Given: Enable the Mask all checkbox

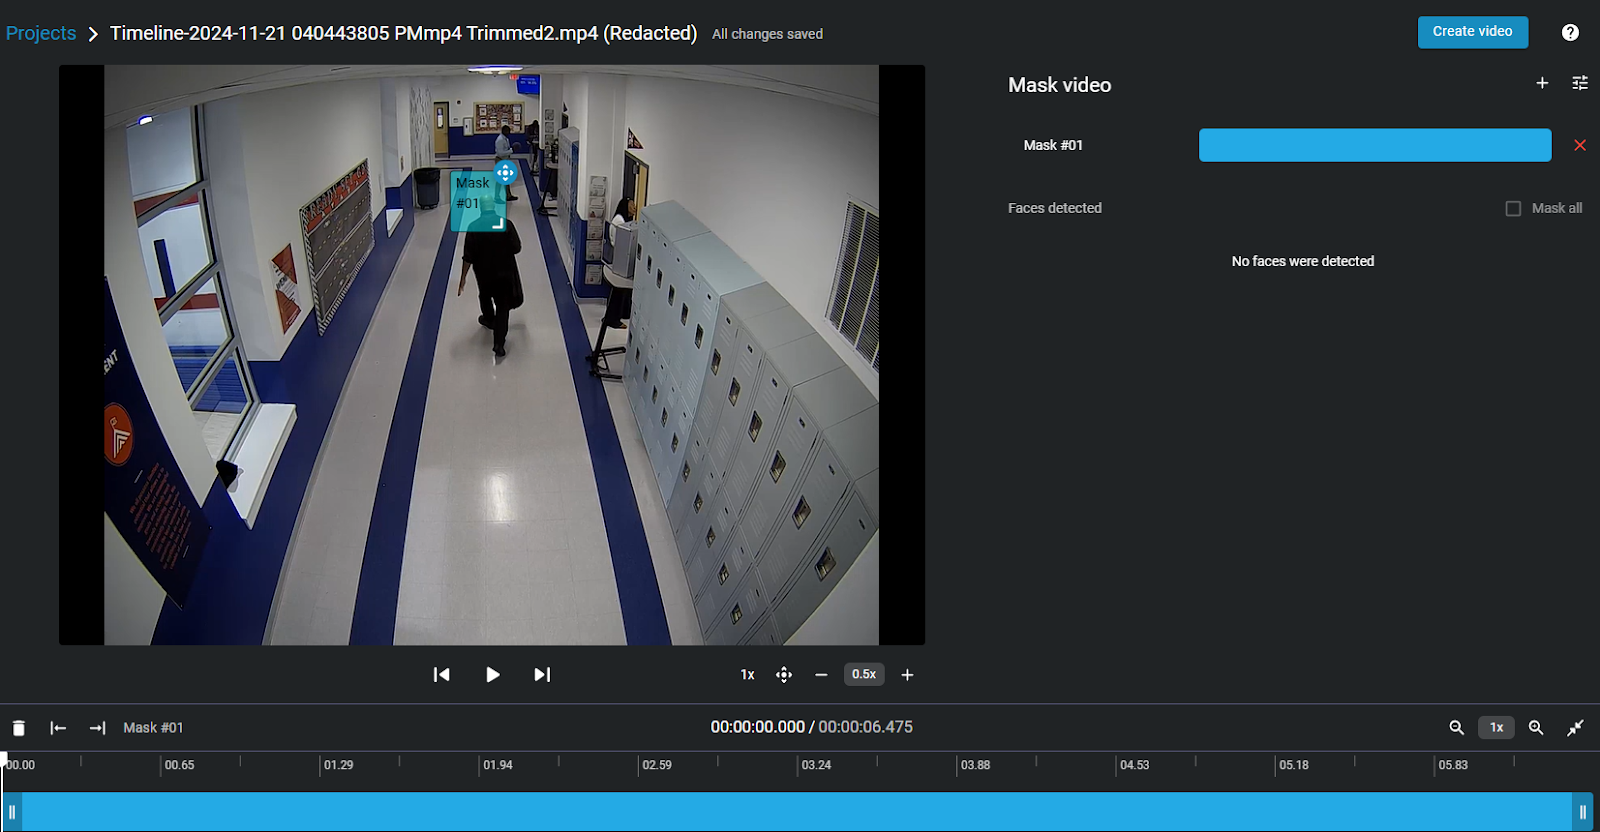Looking at the screenshot, I should tap(1513, 208).
